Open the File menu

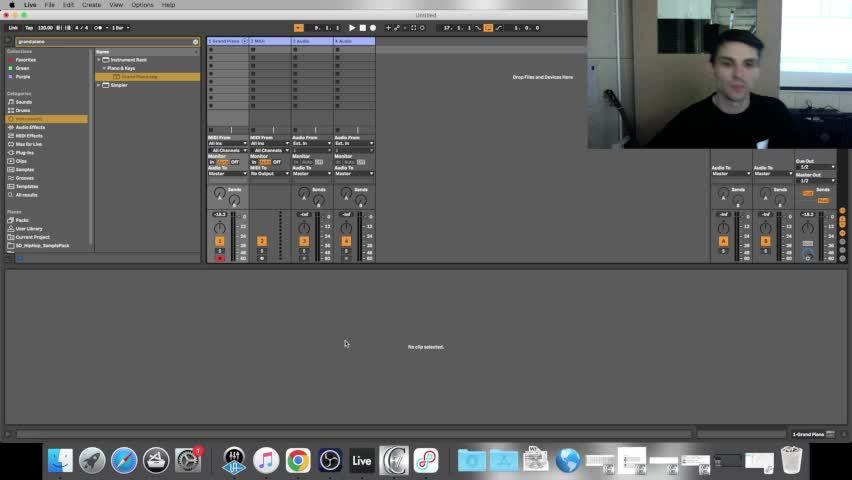point(49,4)
